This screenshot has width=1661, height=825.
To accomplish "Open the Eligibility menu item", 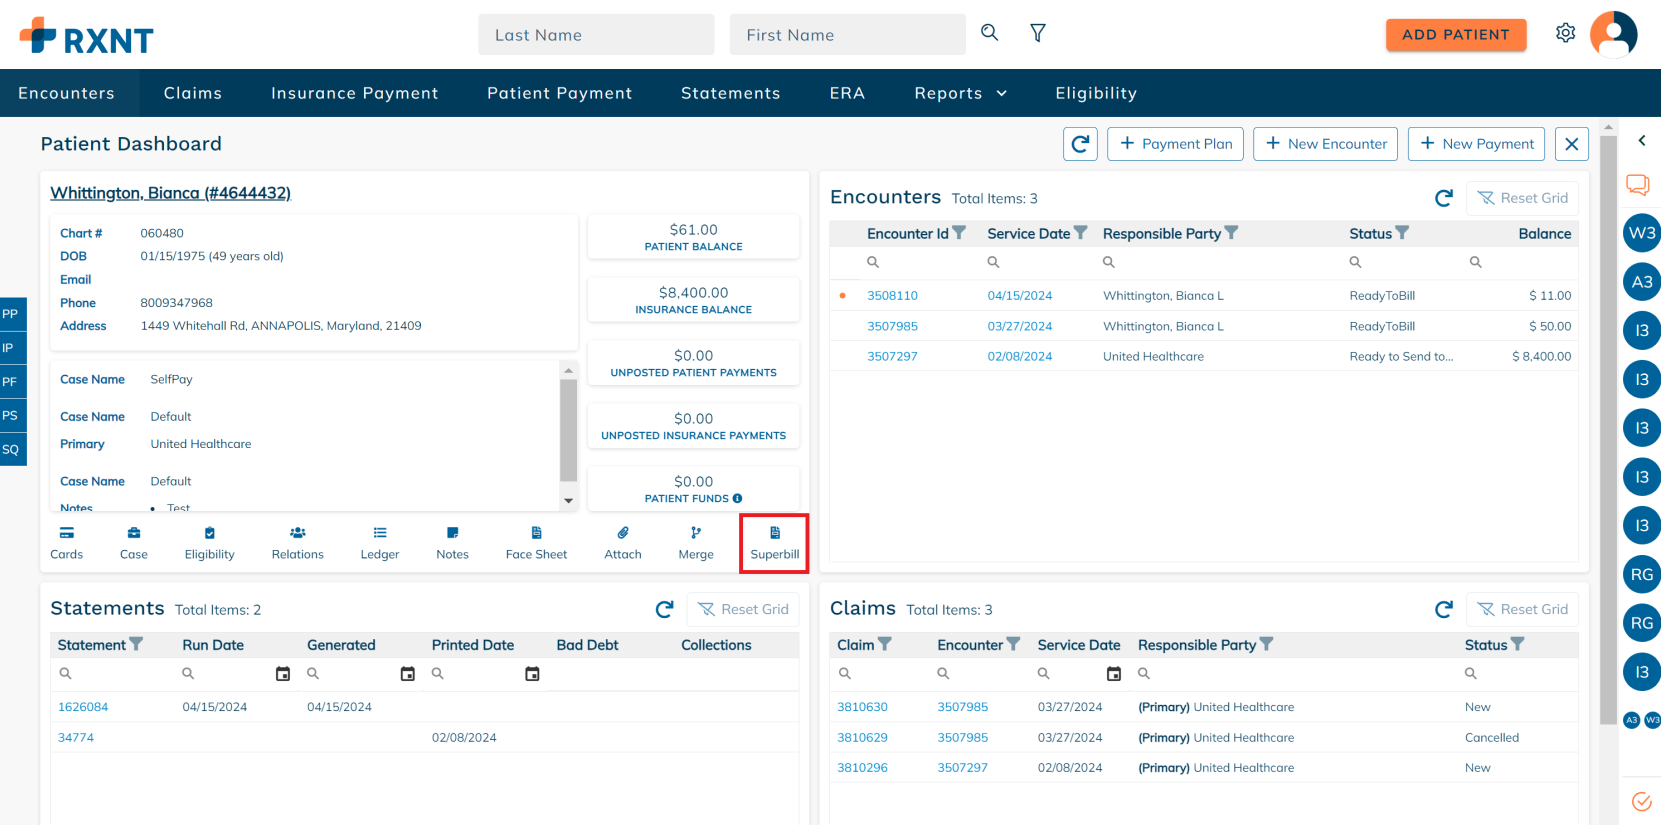I will [1096, 93].
